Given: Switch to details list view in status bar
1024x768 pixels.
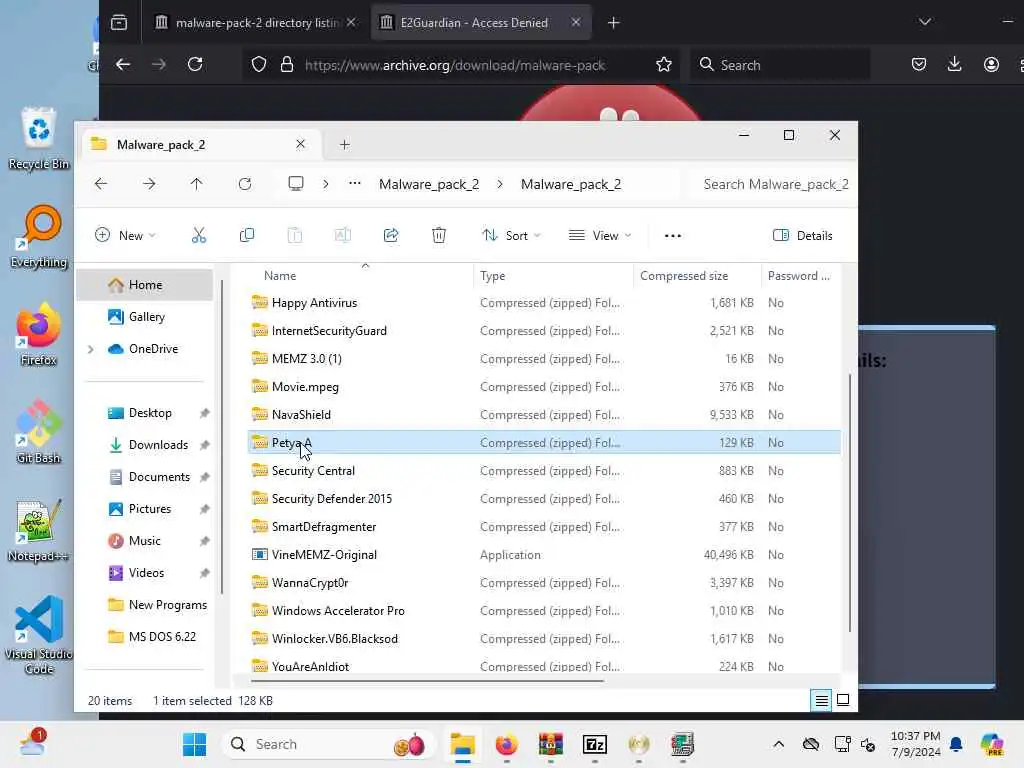Looking at the screenshot, I should tap(822, 701).
